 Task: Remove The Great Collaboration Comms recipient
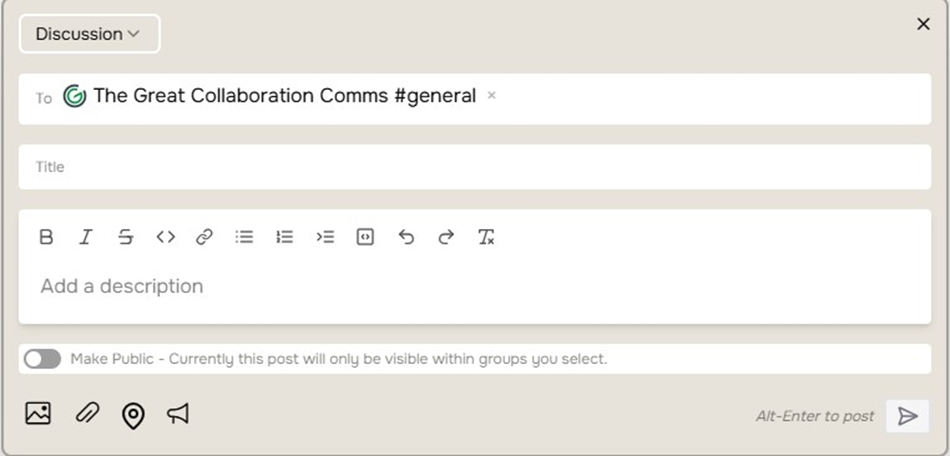pos(491,96)
